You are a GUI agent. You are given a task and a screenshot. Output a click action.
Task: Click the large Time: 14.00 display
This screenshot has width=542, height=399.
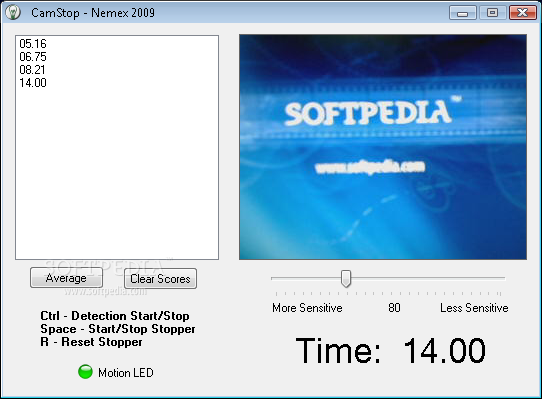pyautogui.click(x=391, y=351)
